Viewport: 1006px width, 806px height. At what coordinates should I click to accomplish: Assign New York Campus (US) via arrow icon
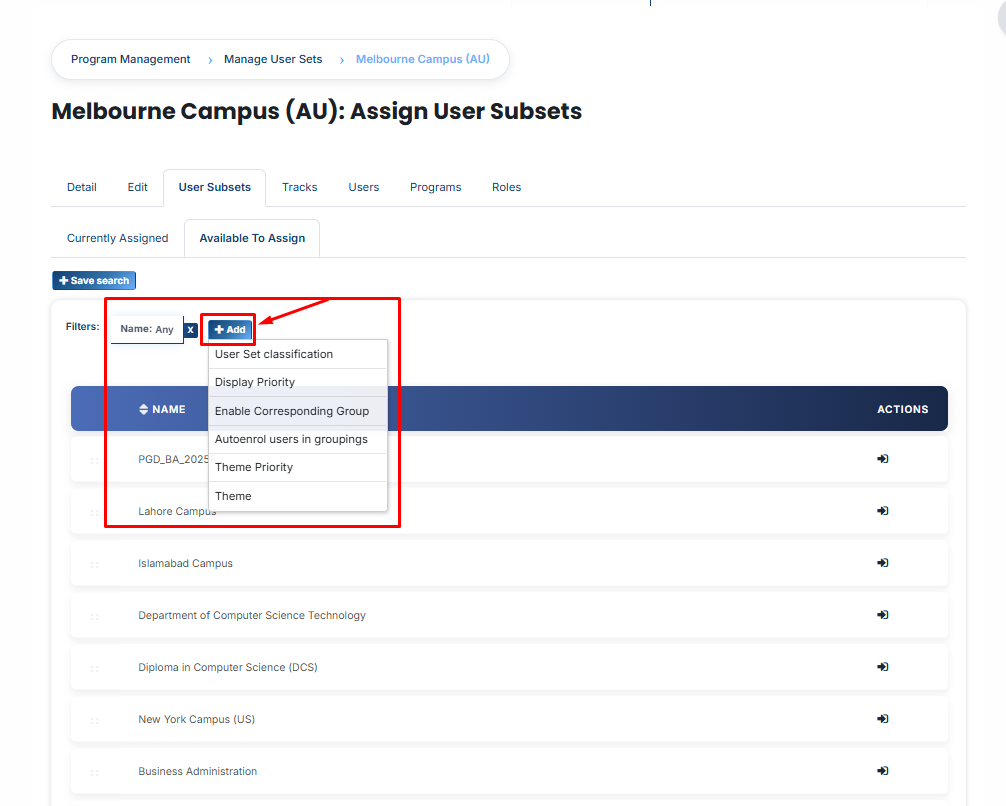[883, 719]
